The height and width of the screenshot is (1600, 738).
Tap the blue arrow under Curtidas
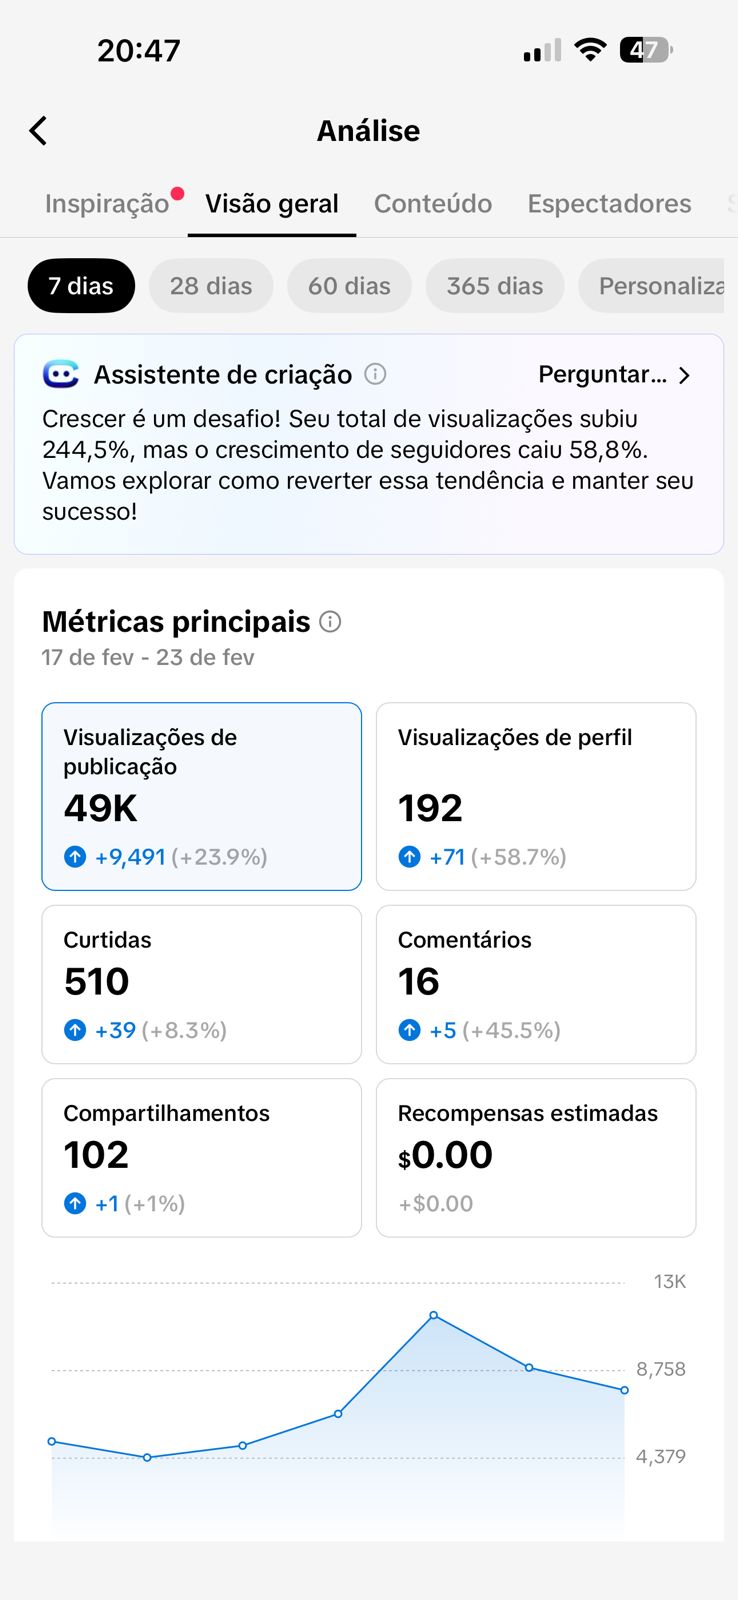click(x=75, y=1030)
